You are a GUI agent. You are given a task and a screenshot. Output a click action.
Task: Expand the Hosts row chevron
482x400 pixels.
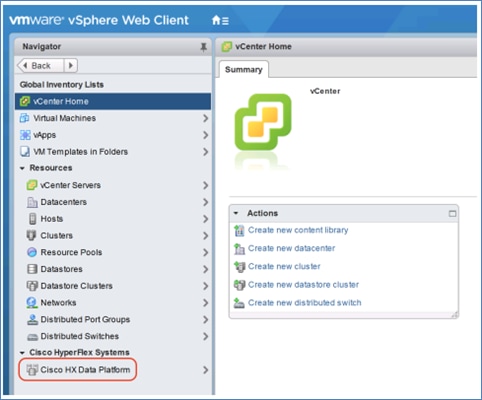206,219
